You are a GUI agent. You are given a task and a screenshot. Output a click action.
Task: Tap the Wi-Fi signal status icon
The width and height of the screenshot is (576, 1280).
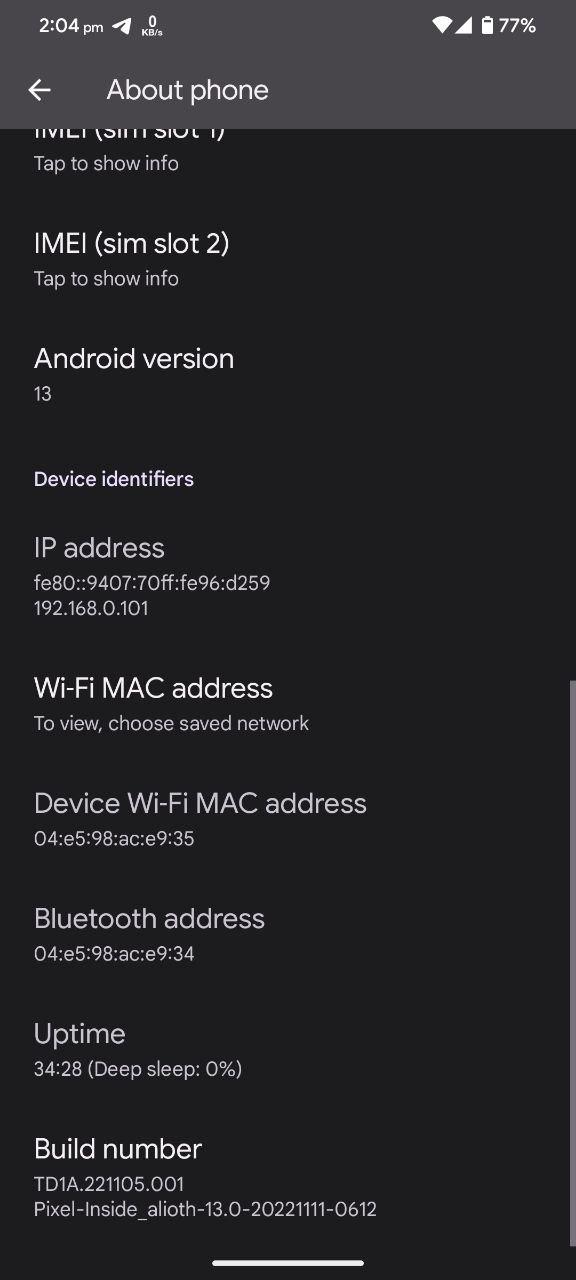point(442,26)
